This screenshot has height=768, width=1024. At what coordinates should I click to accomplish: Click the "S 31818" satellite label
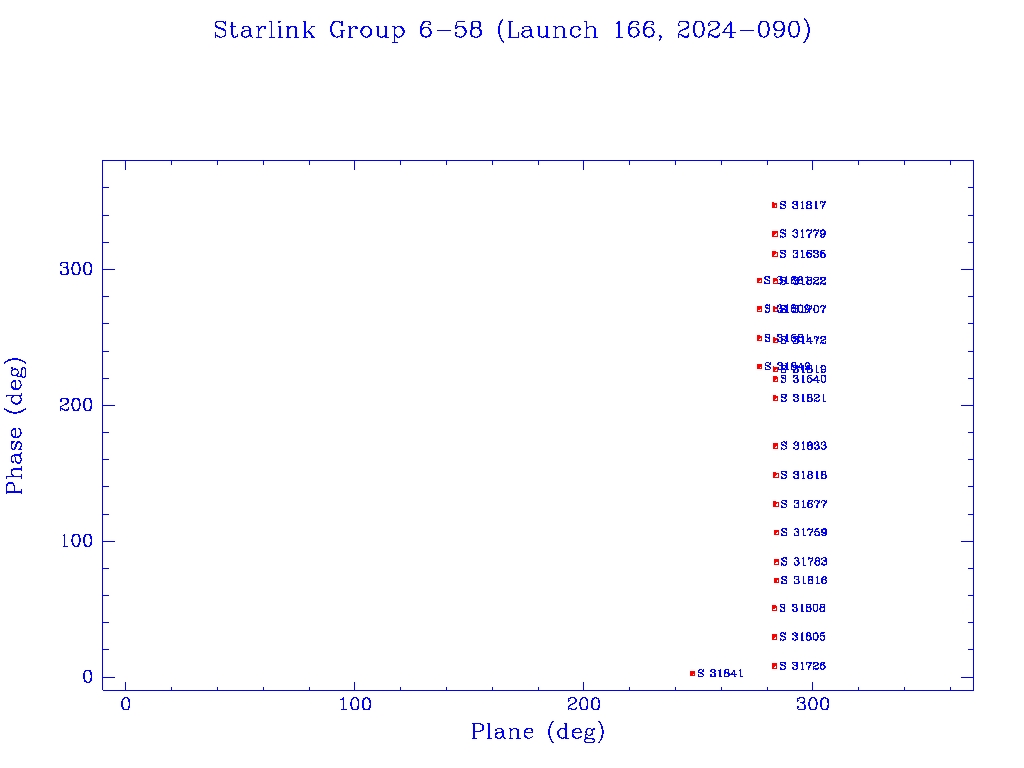(803, 475)
